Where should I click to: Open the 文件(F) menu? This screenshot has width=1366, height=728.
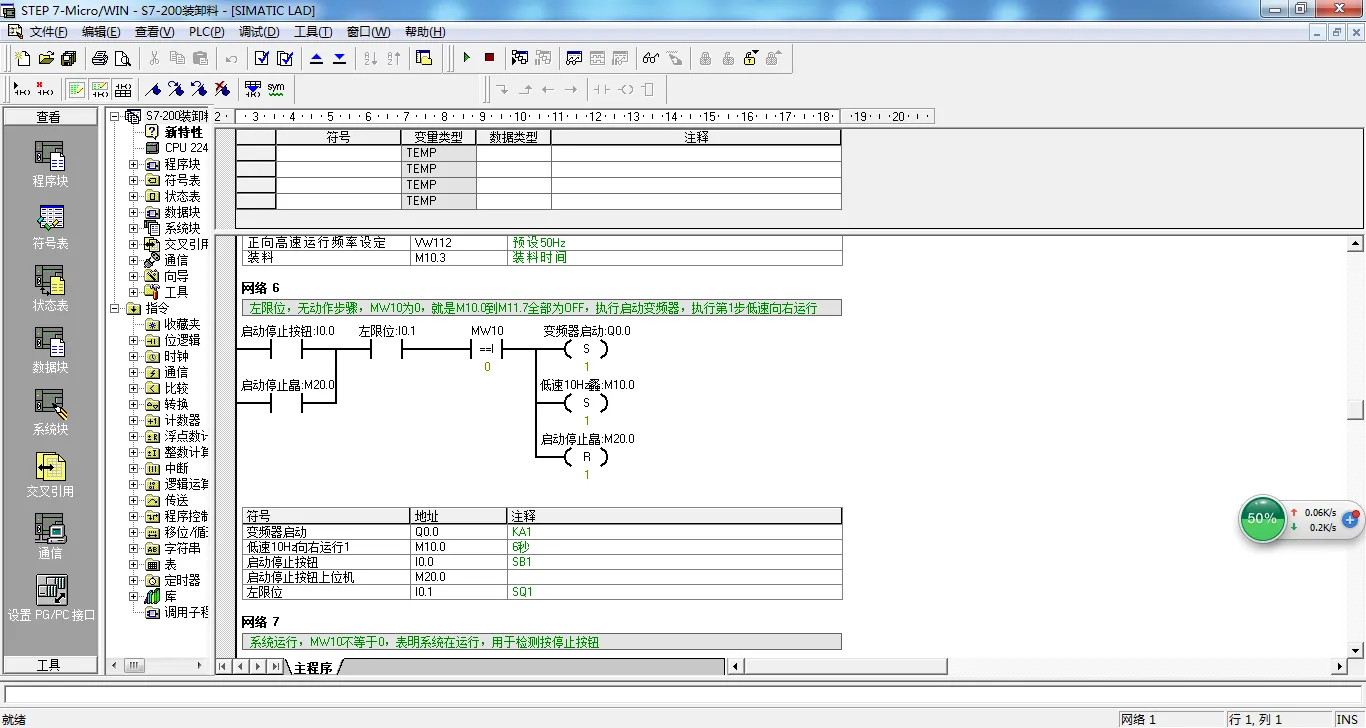click(x=49, y=32)
